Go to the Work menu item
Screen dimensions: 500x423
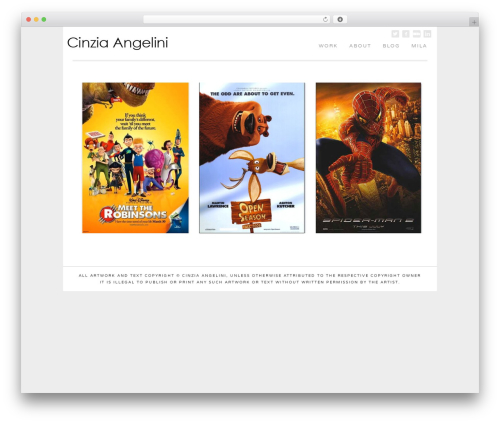[328, 46]
